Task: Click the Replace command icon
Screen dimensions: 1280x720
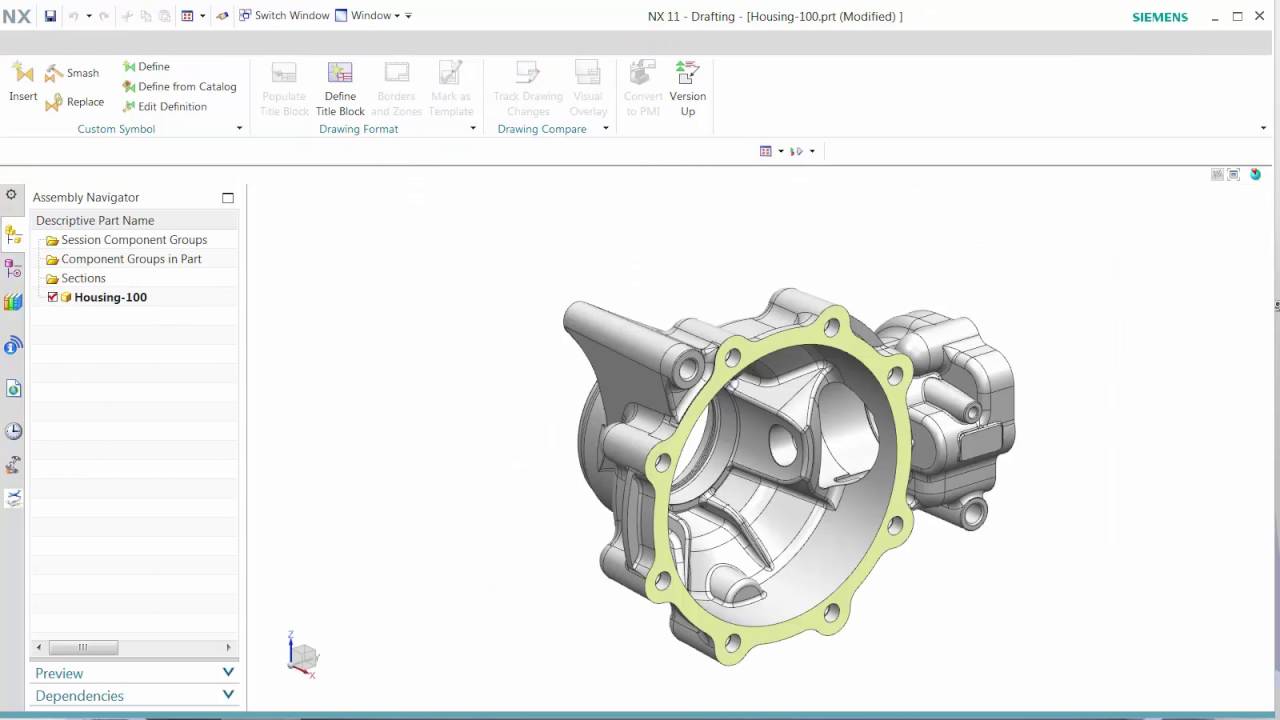Action: 55,101
